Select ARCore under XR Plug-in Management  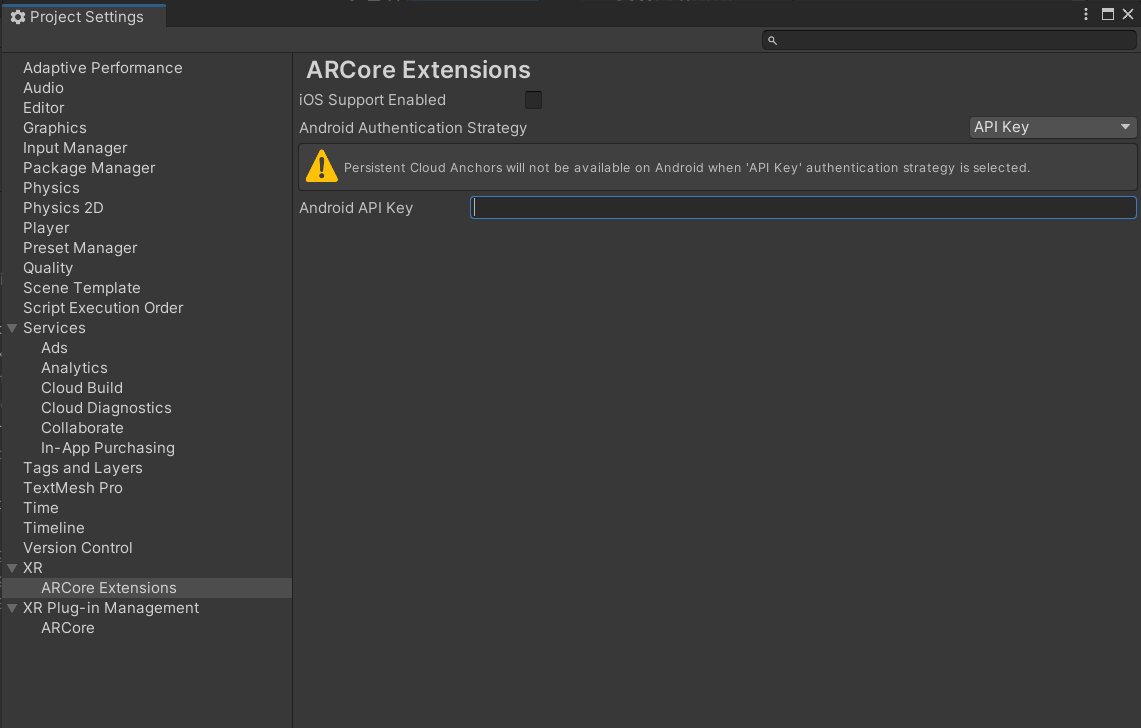(x=68, y=628)
